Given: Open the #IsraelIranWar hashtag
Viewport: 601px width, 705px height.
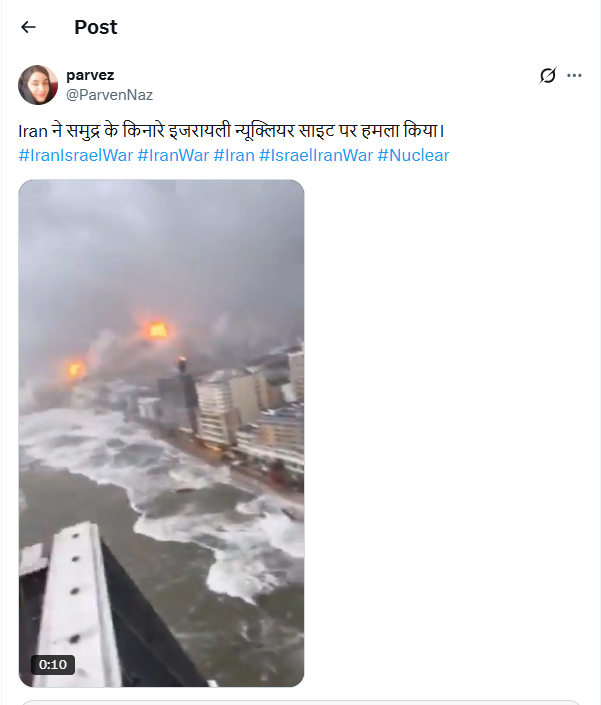Looking at the screenshot, I should click(316, 155).
